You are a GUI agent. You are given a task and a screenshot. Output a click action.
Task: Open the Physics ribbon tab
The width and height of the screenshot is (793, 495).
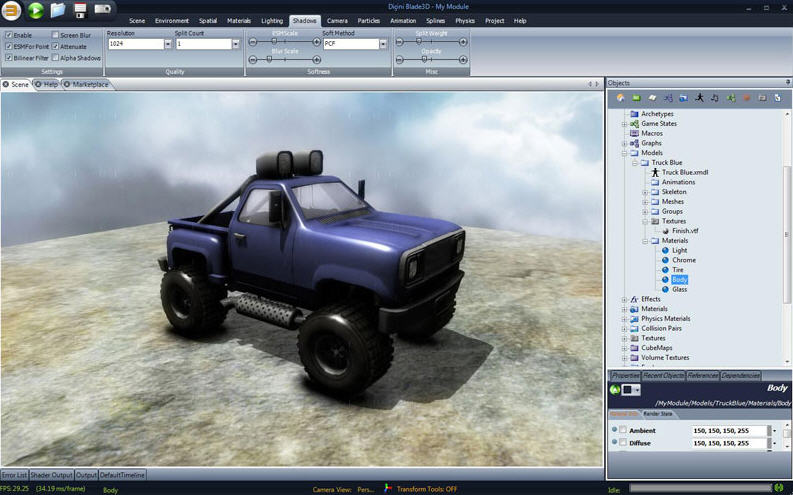465,21
